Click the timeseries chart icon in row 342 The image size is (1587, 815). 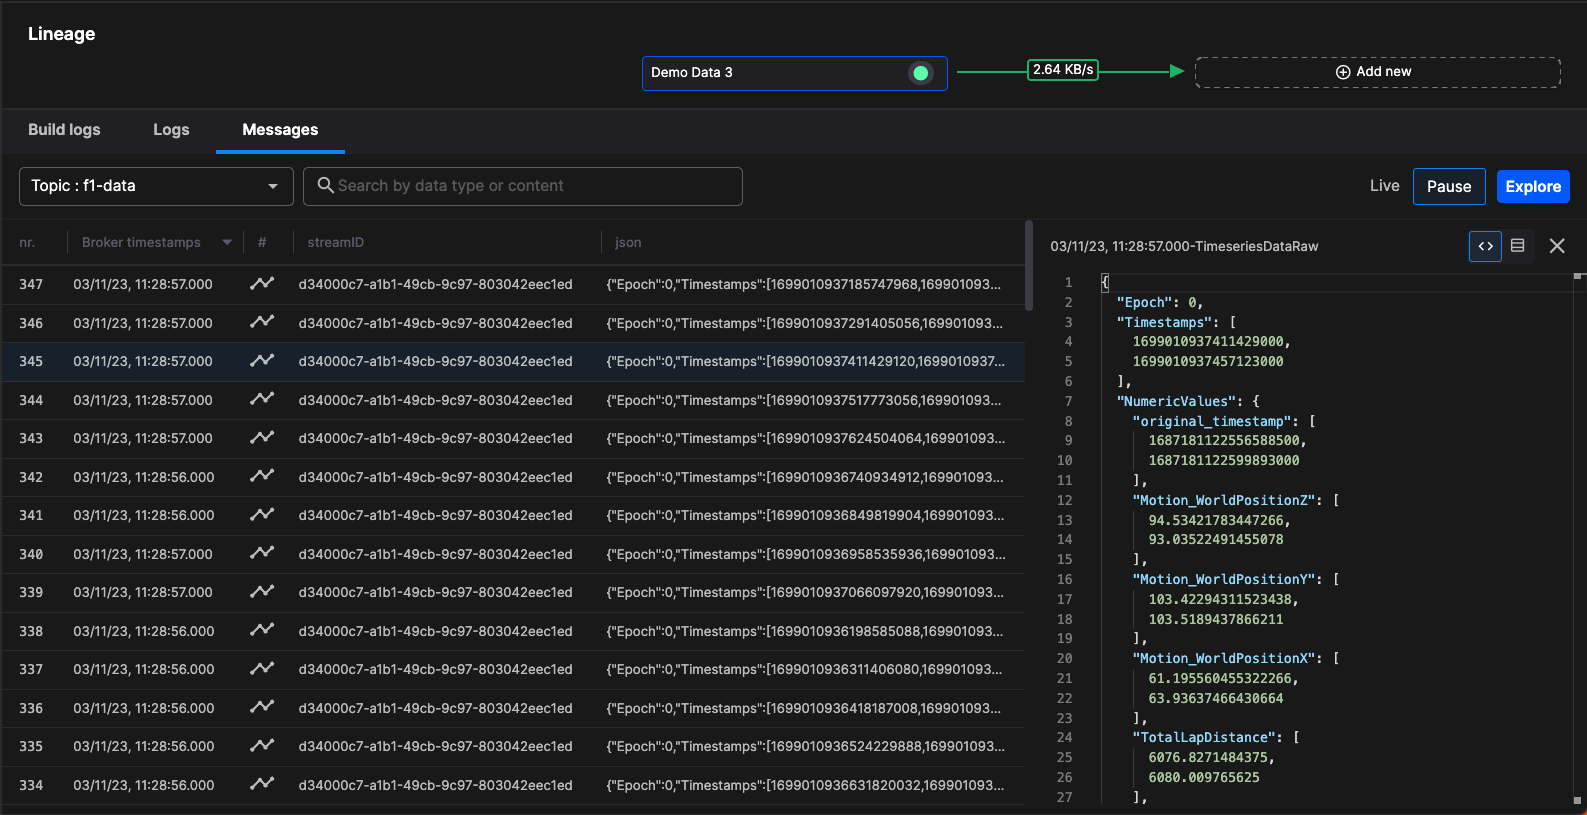262,476
